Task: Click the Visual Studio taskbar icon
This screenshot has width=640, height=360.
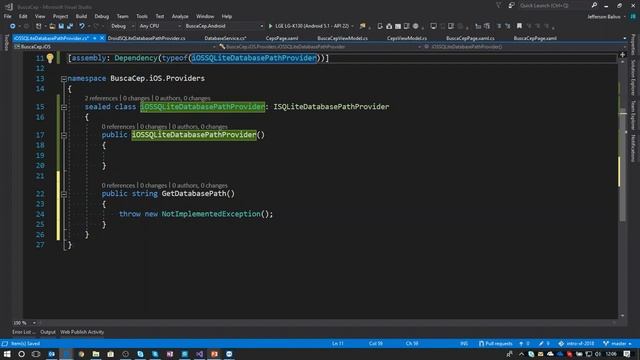Action: click(199, 354)
